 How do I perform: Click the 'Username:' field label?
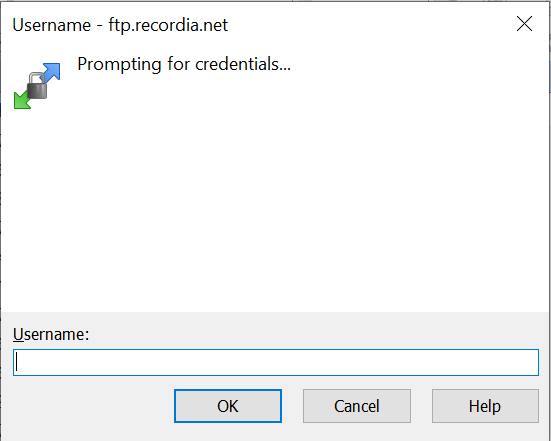click(x=51, y=334)
